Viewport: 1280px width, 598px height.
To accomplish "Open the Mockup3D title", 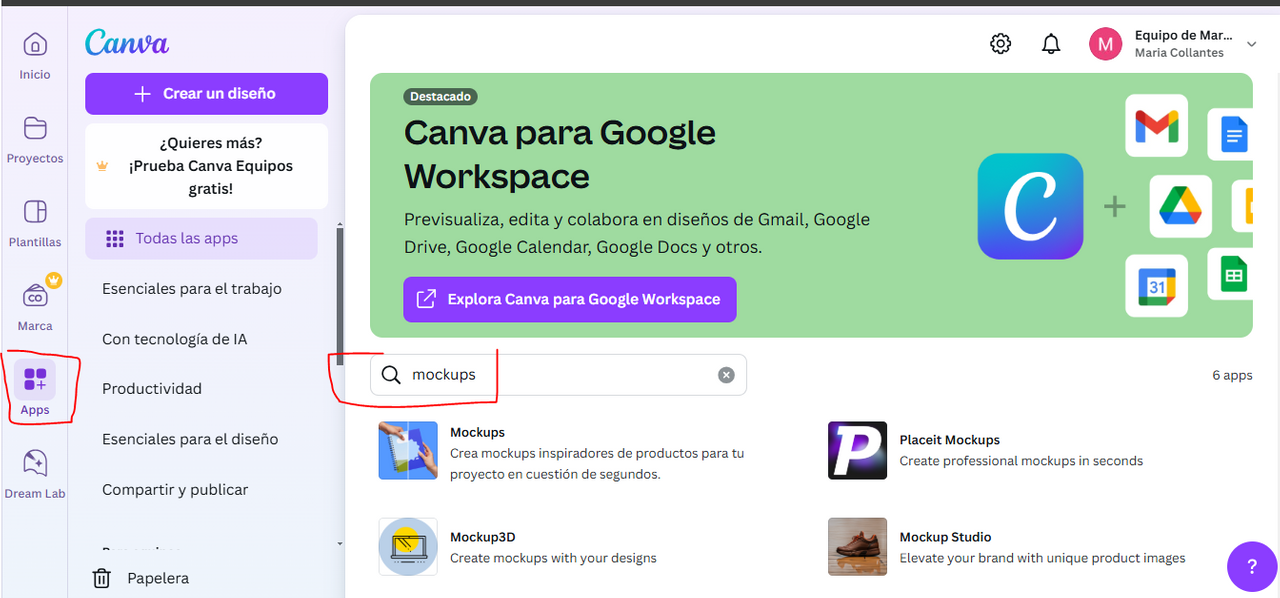I will point(482,537).
